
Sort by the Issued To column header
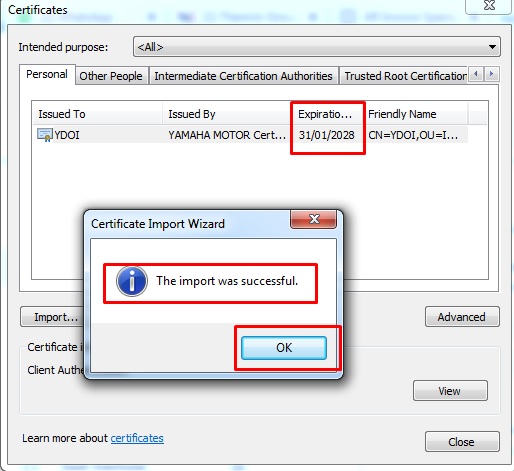click(x=98, y=114)
